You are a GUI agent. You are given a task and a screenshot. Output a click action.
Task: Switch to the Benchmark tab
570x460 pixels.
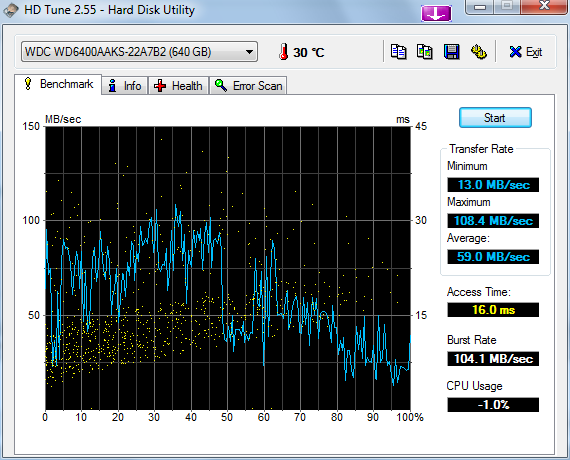point(58,84)
